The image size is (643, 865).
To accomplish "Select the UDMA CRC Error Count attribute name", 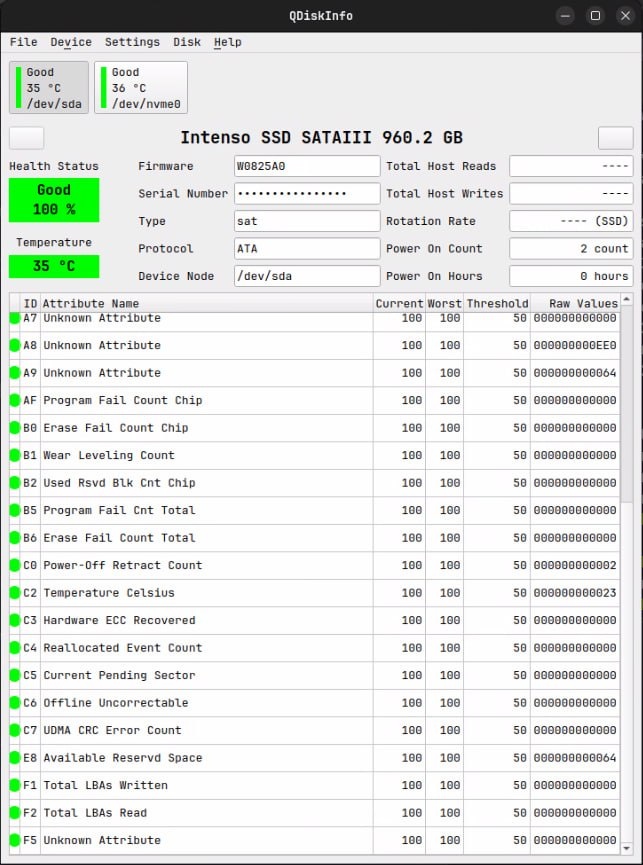I will 112,730.
